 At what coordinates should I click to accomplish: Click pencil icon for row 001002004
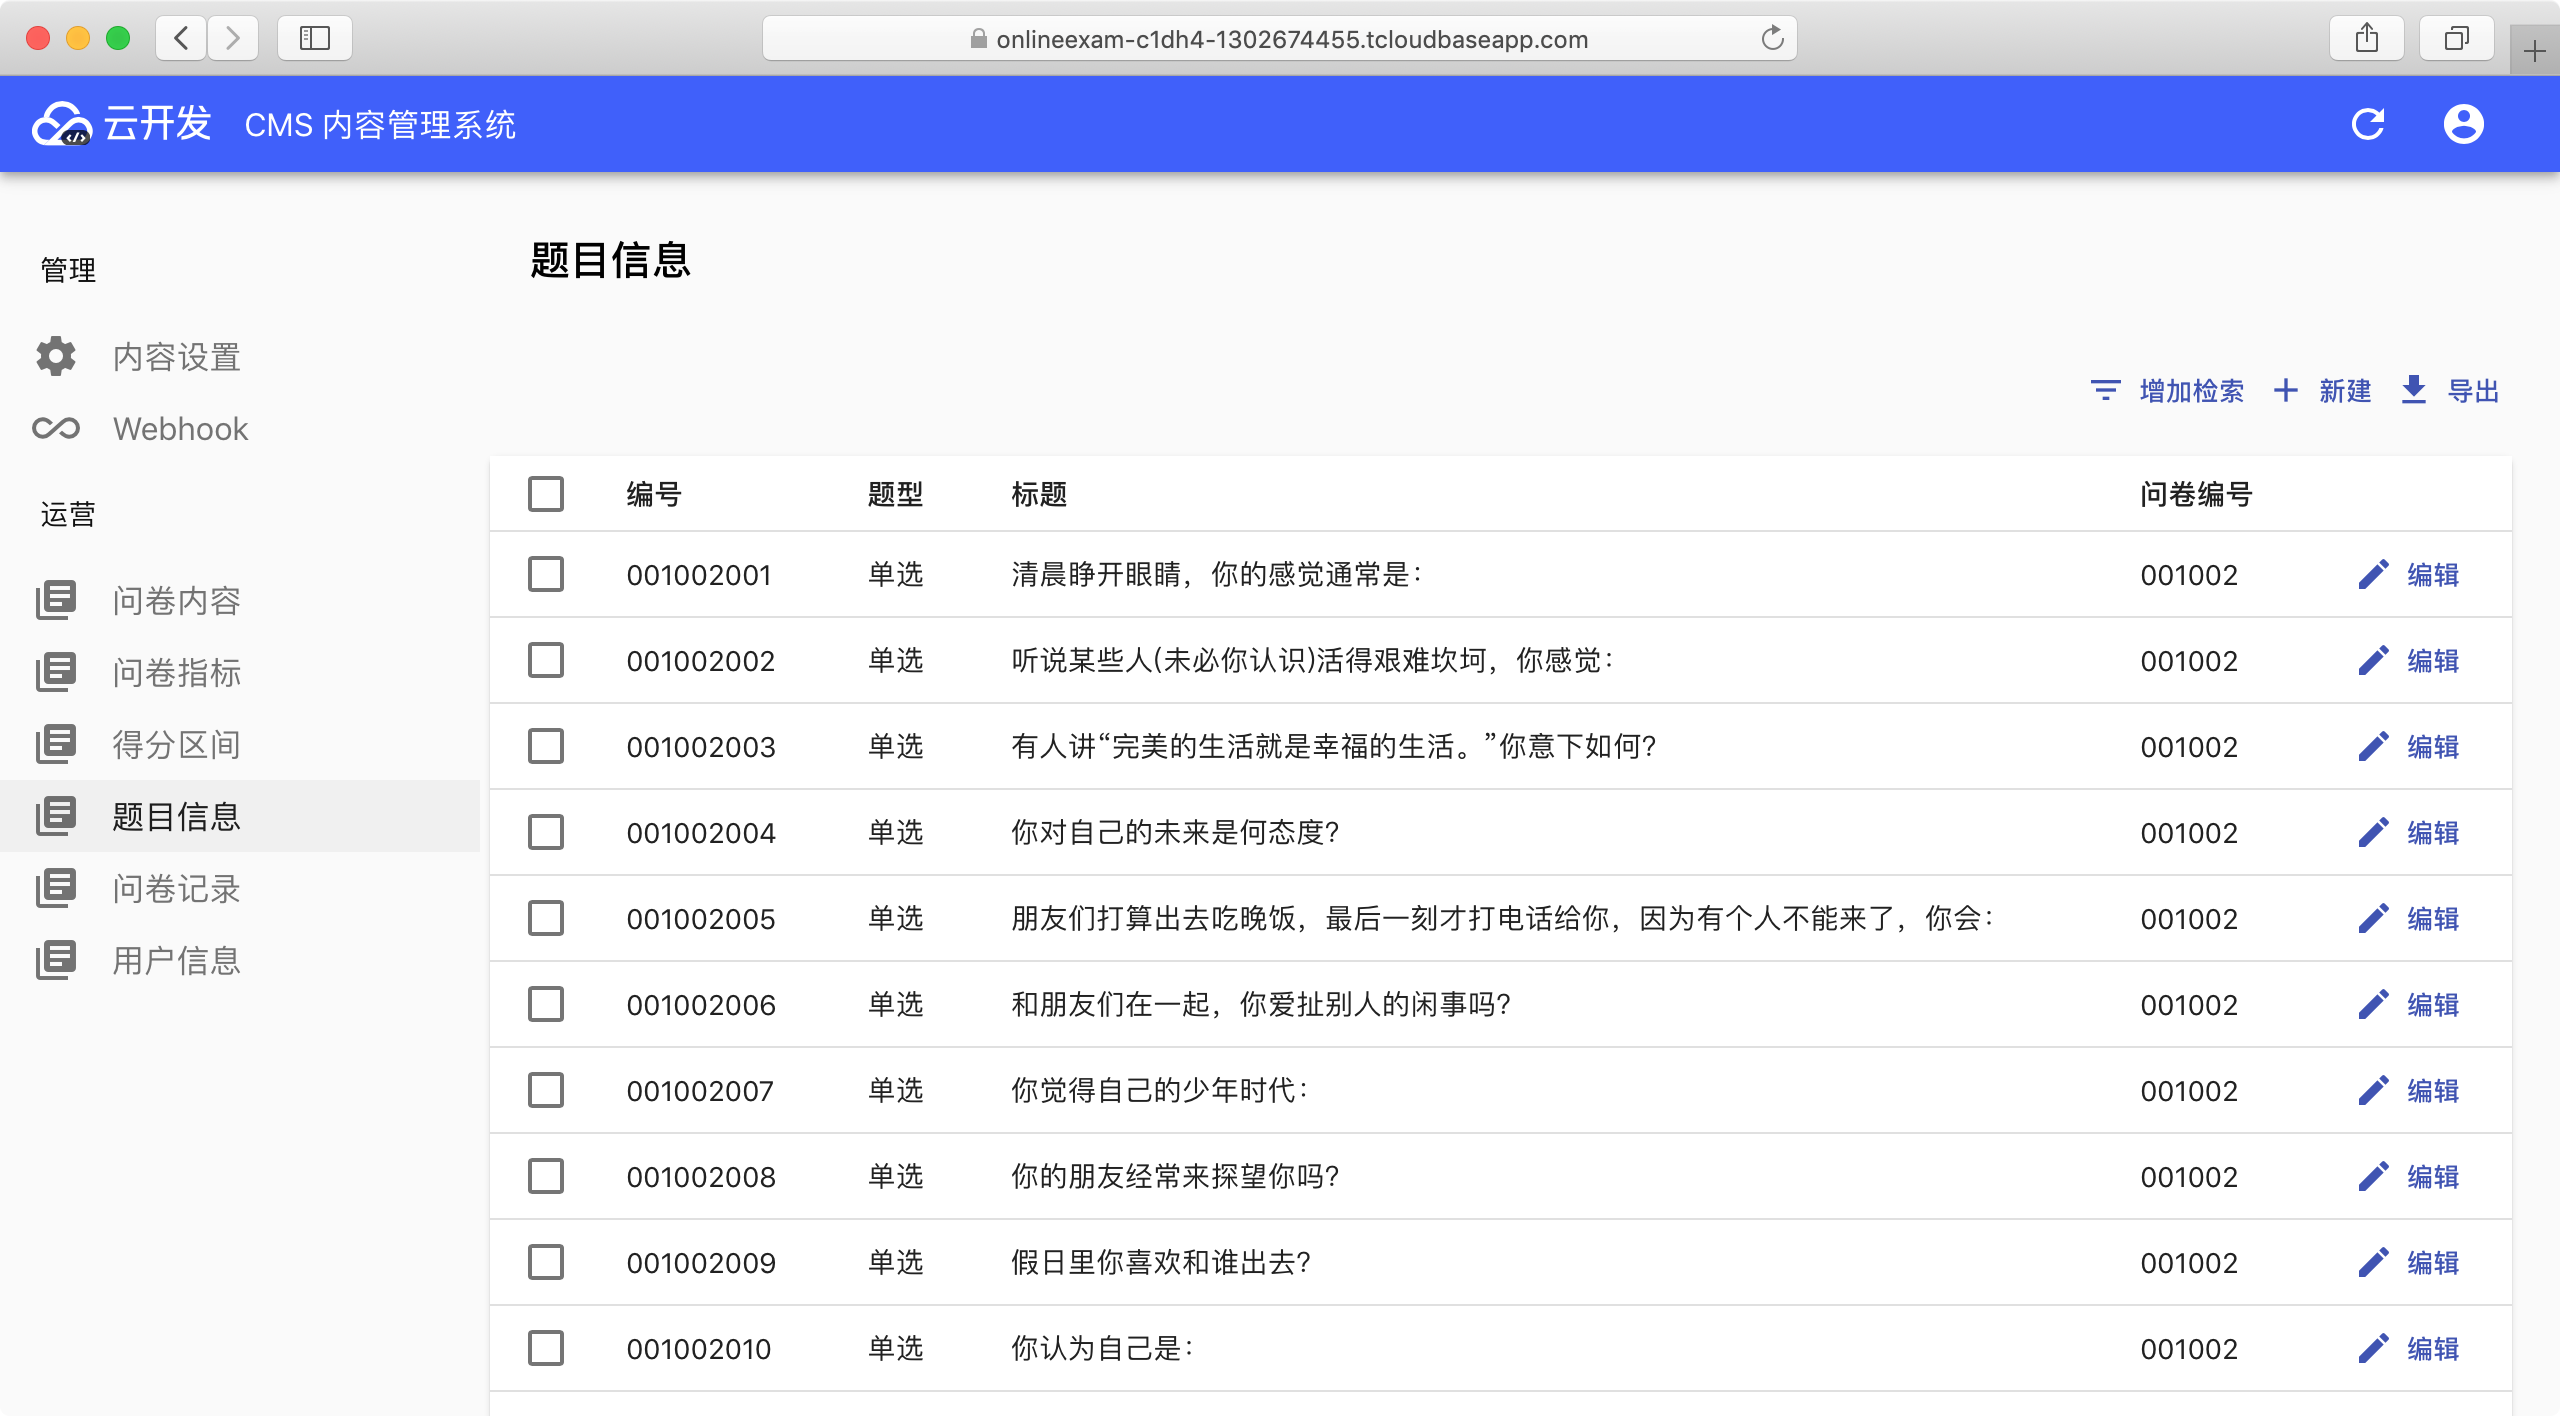point(2373,833)
